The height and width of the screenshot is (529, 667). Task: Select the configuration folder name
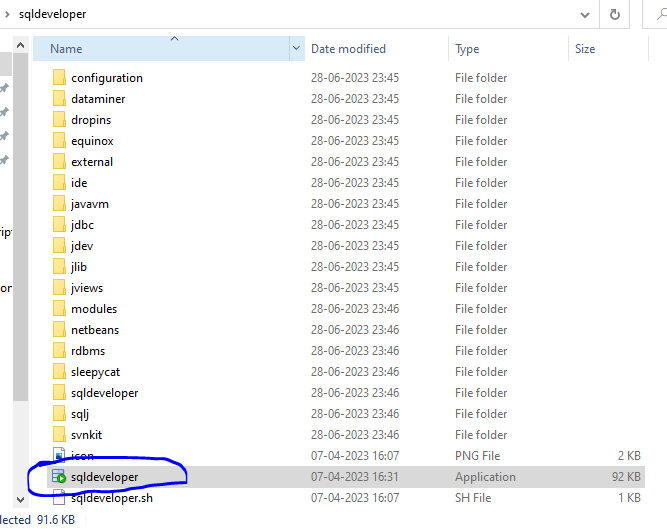[x=107, y=78]
